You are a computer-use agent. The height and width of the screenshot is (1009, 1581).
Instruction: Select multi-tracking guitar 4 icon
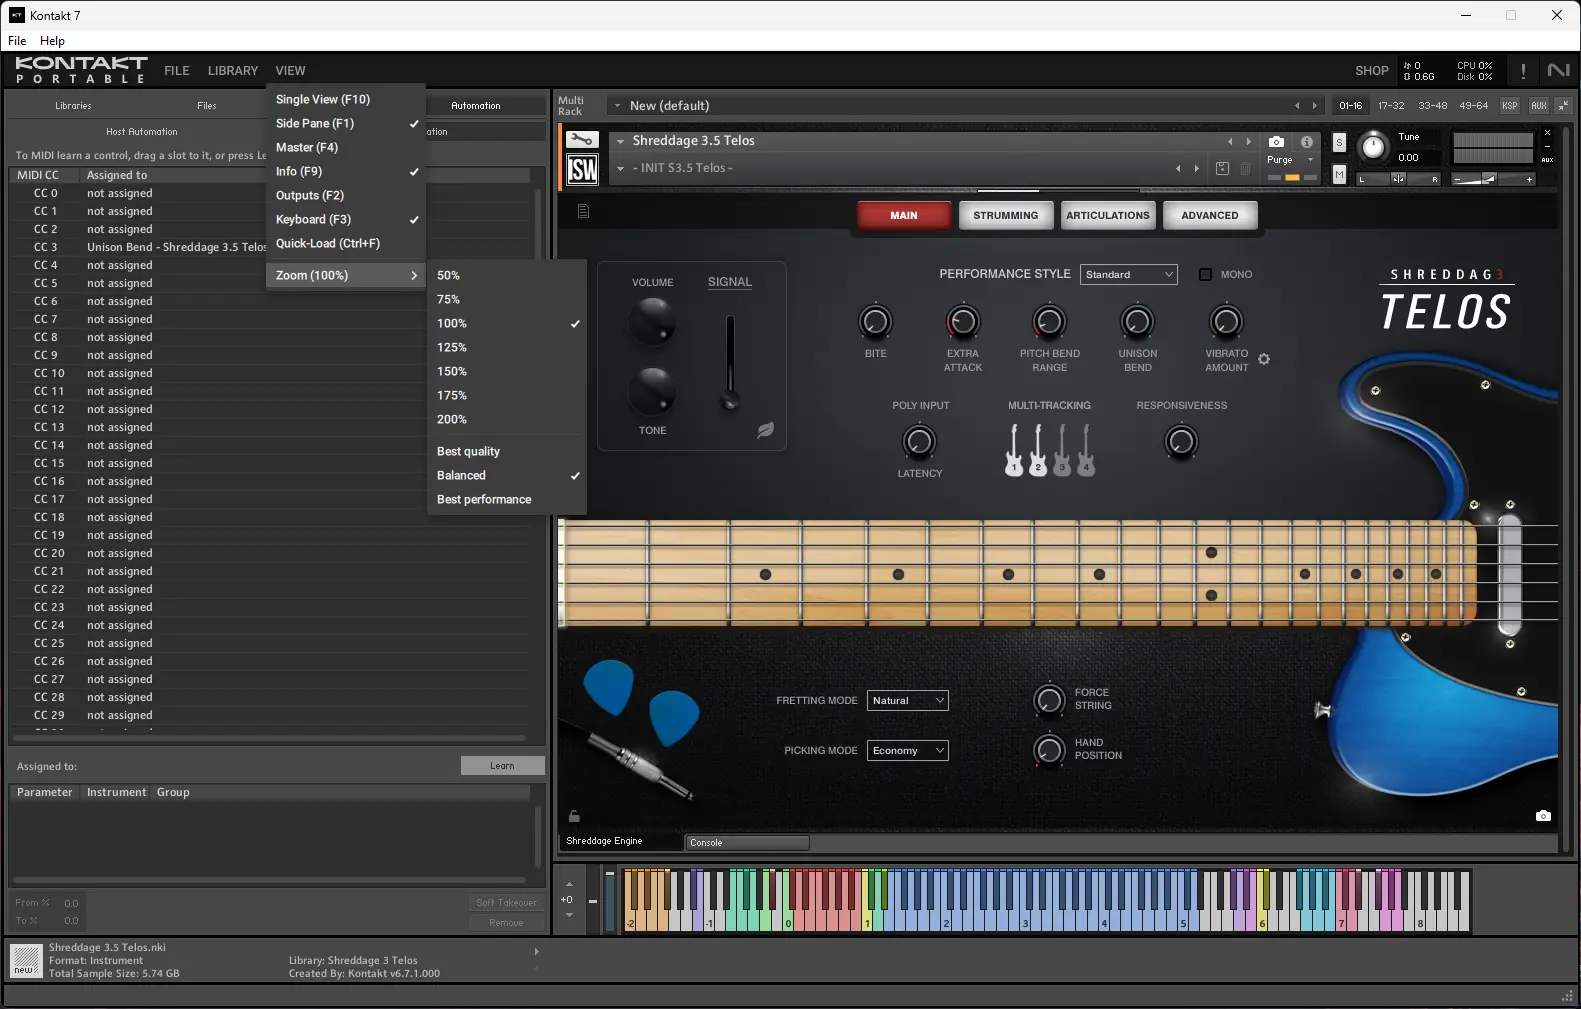(1086, 450)
